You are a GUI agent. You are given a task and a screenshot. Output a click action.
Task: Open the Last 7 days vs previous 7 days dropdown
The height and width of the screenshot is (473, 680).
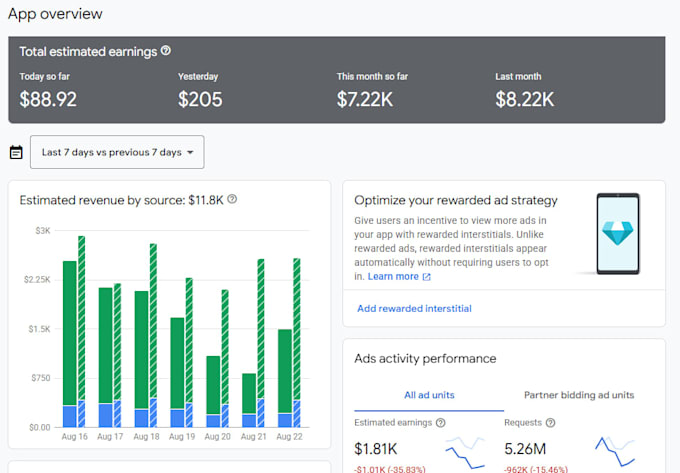[x=117, y=152]
